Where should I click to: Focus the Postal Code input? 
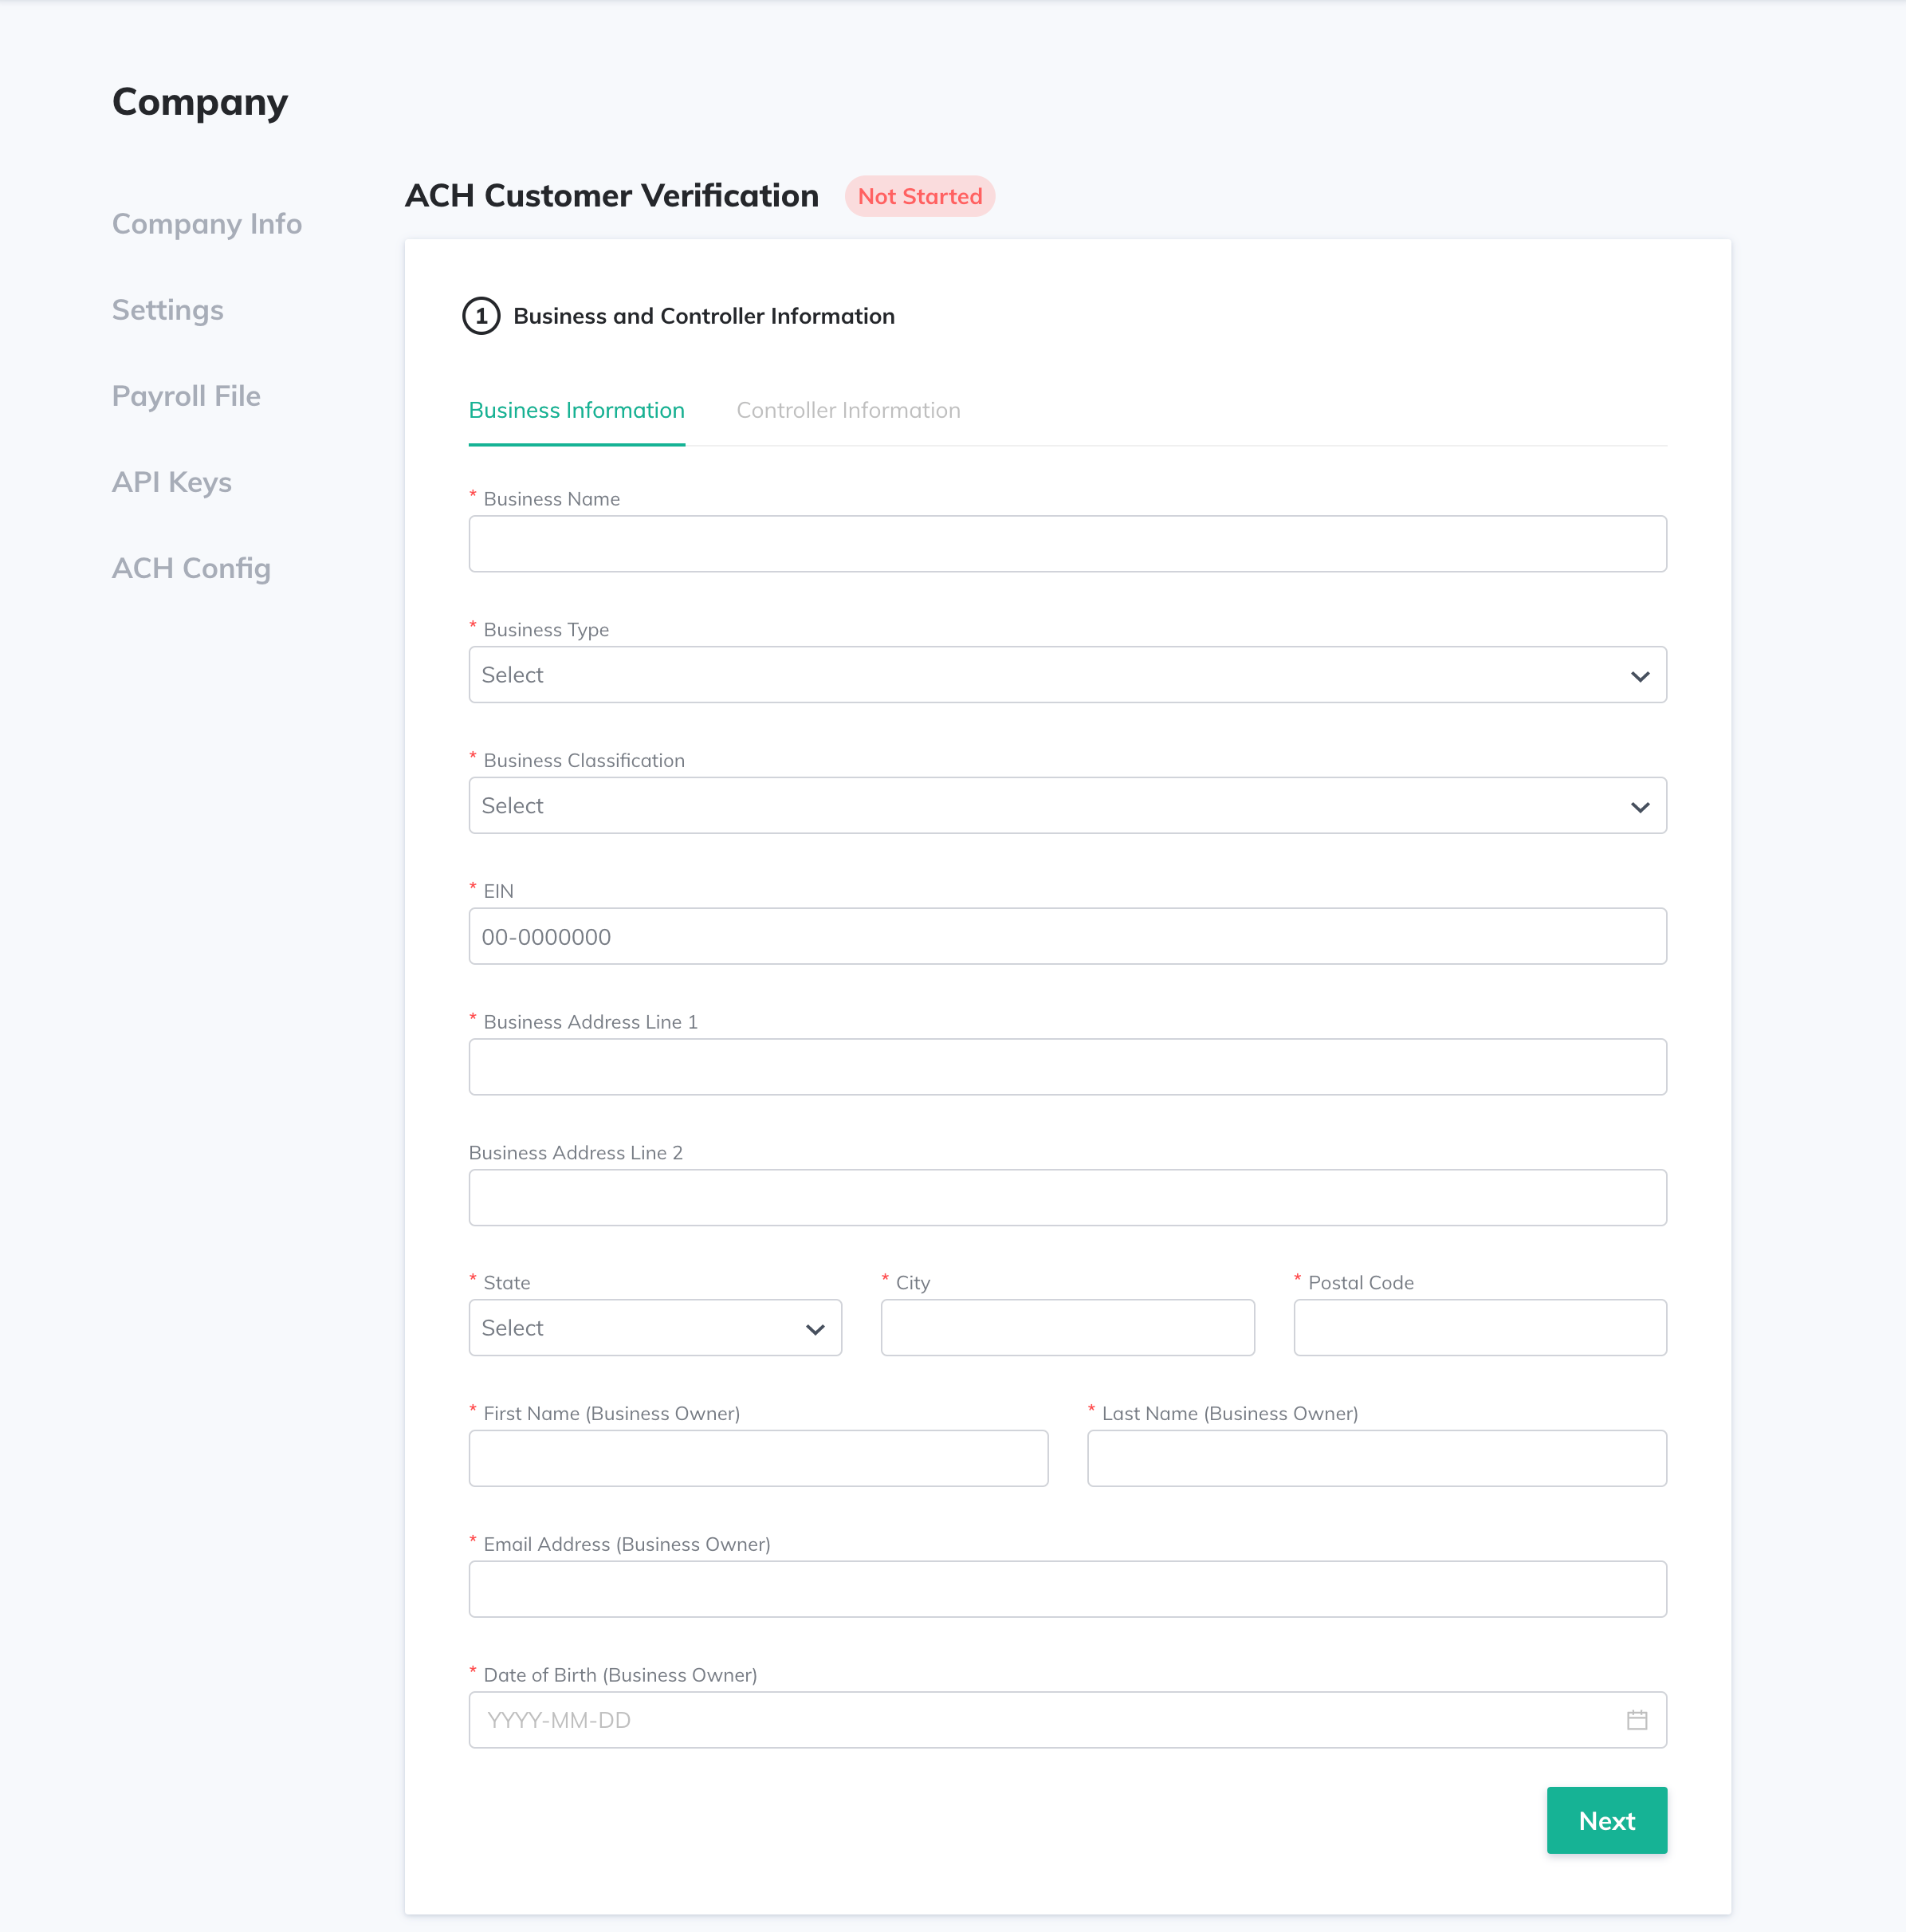point(1479,1328)
